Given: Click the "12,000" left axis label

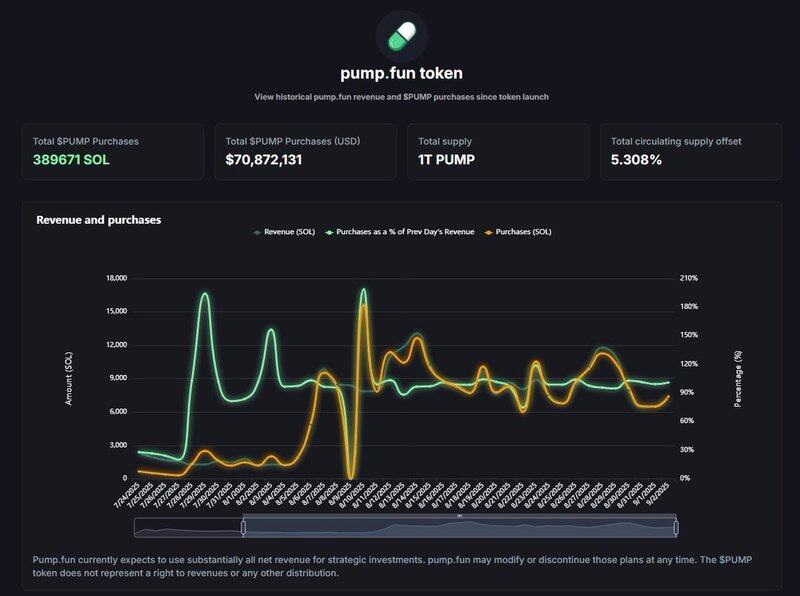Looking at the screenshot, I should [116, 345].
